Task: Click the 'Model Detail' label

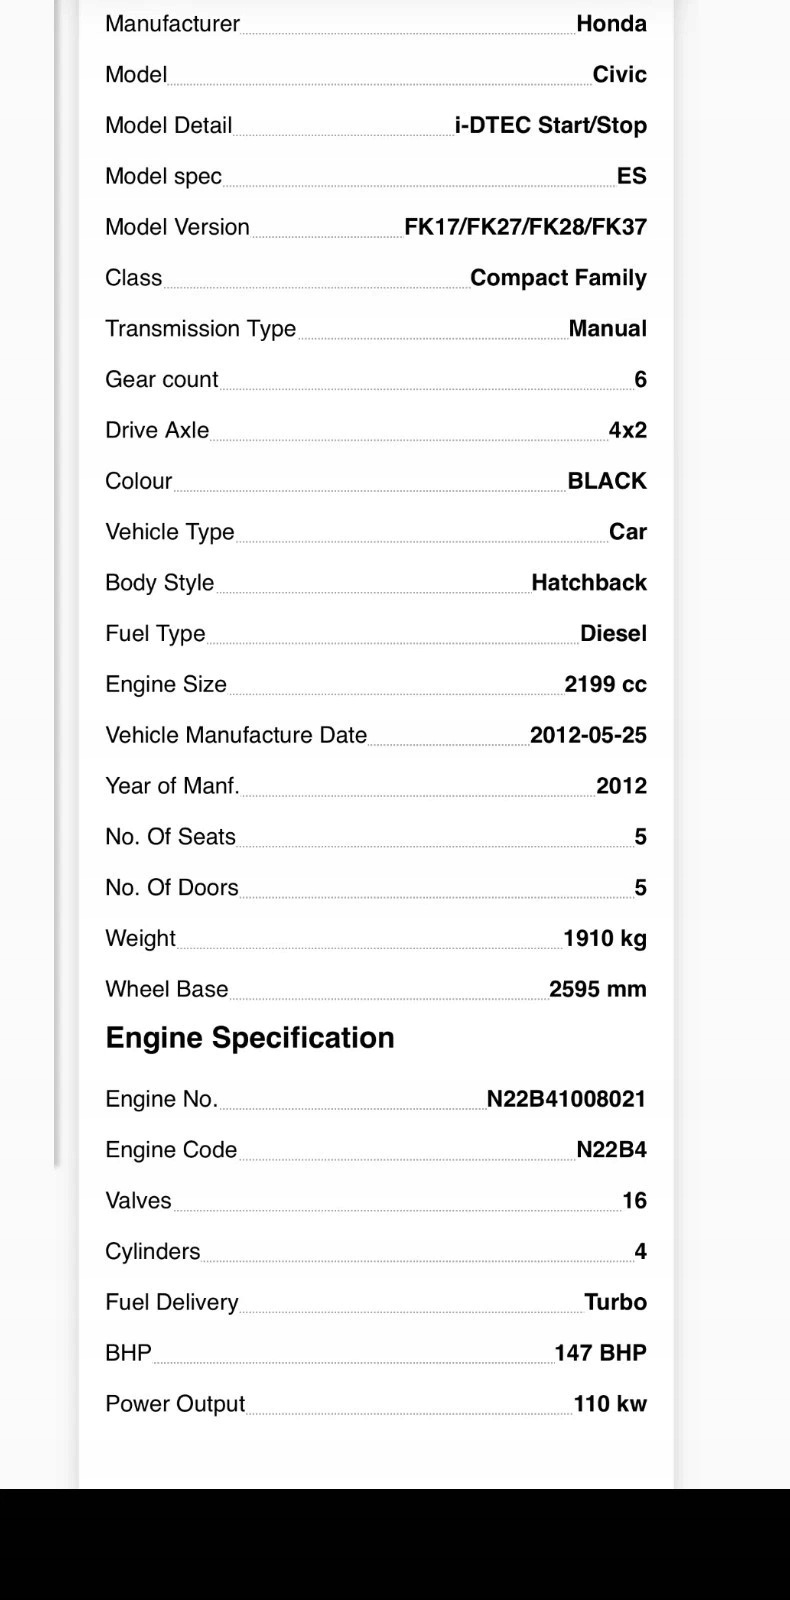Action: point(168,126)
